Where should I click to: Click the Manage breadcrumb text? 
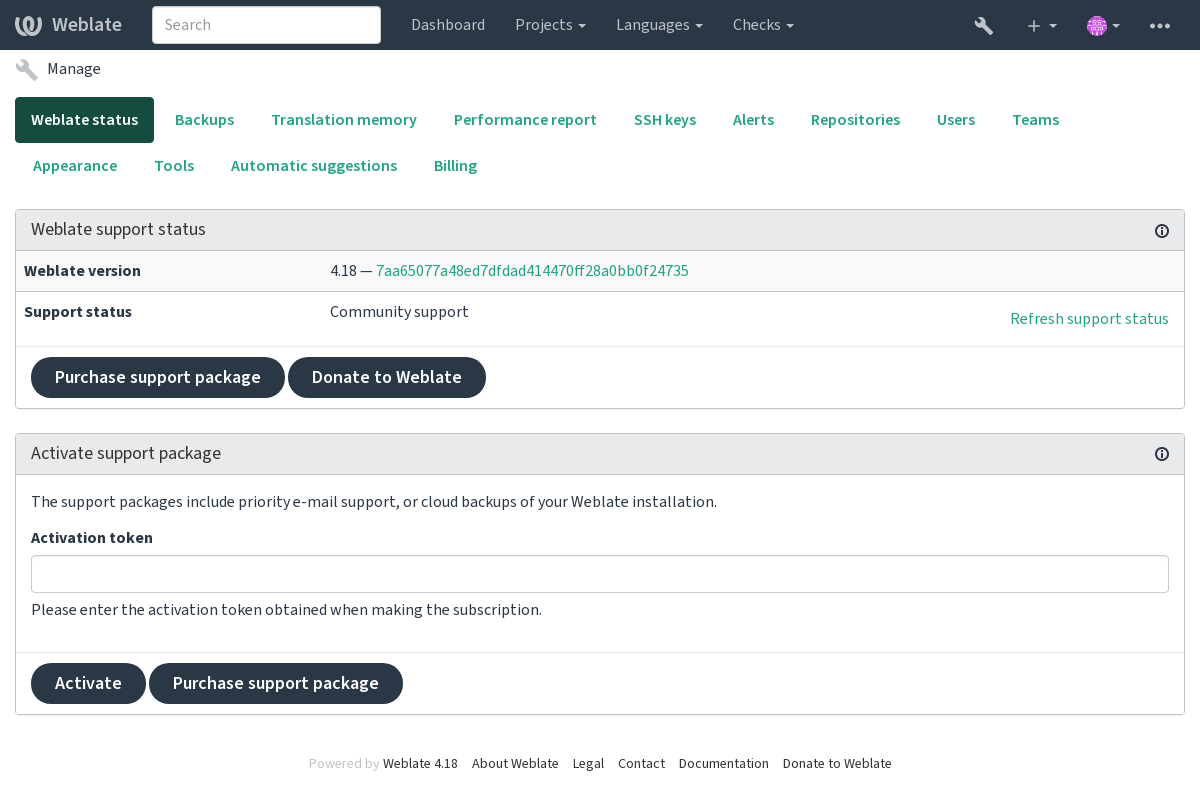[74, 69]
